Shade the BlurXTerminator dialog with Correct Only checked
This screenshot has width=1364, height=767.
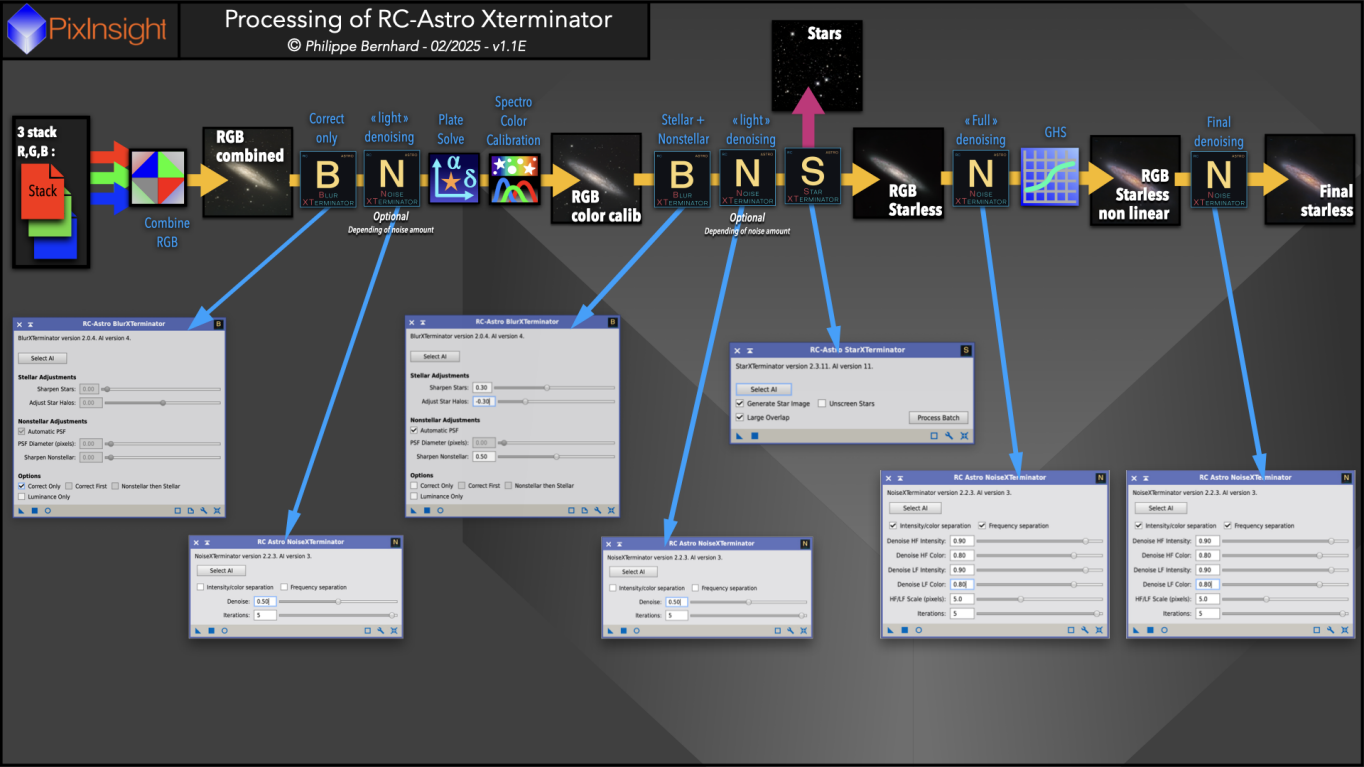pyautogui.click(x=31, y=324)
